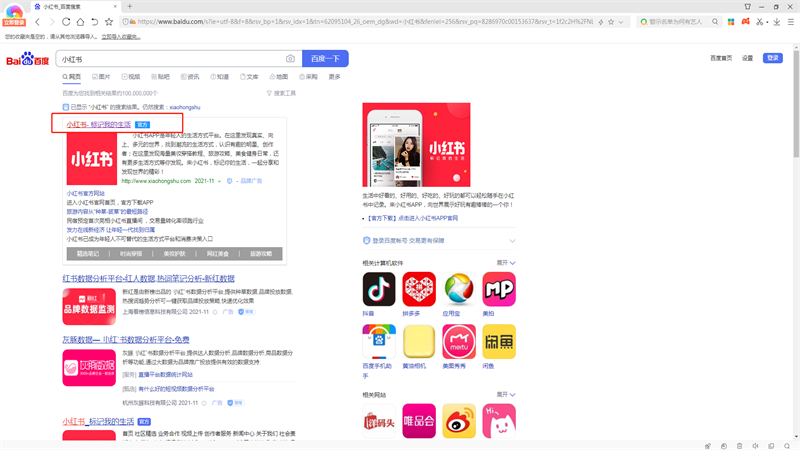Click the undo closed tab icon
This screenshot has width=800, height=450.
pos(94,22)
